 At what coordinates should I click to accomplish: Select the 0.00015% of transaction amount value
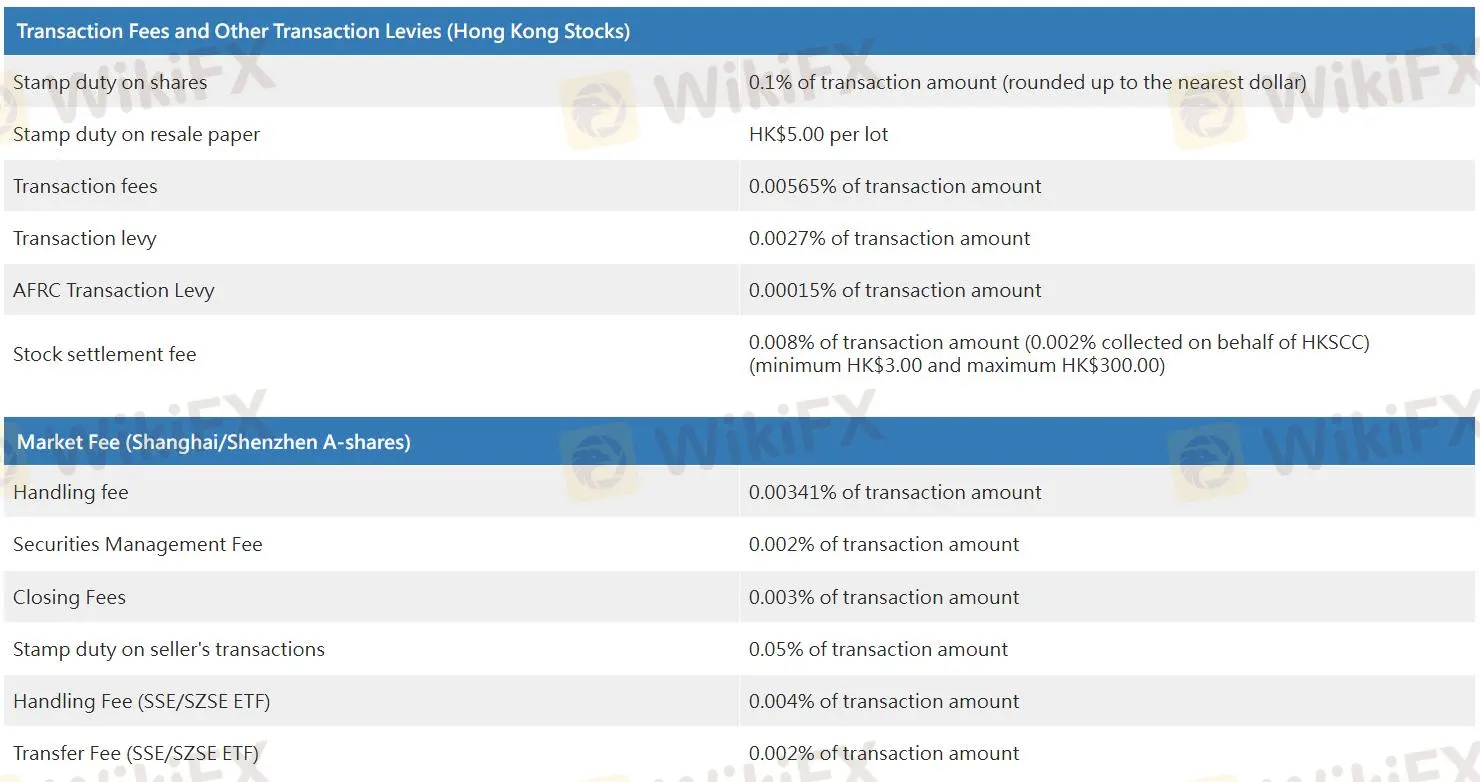click(895, 290)
